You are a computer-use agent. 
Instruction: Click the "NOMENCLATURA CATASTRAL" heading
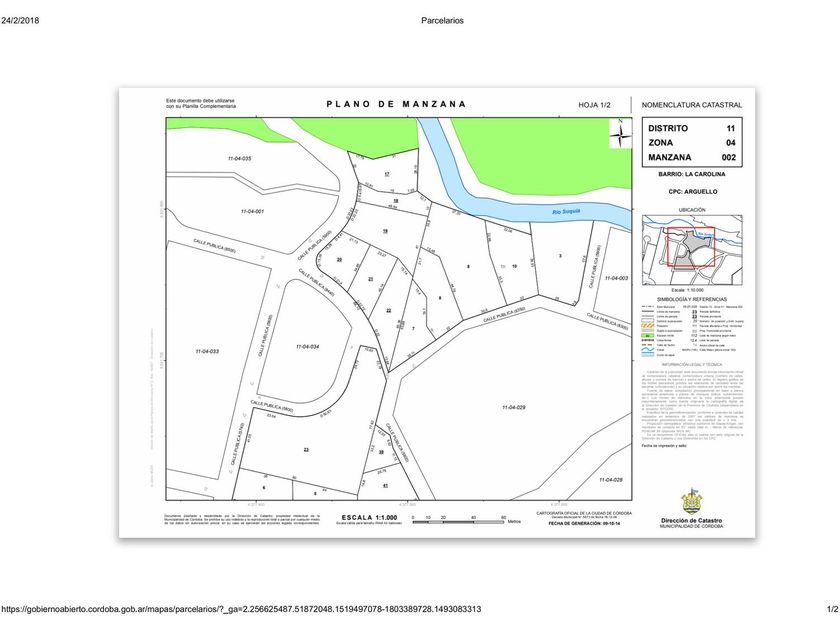(692, 105)
